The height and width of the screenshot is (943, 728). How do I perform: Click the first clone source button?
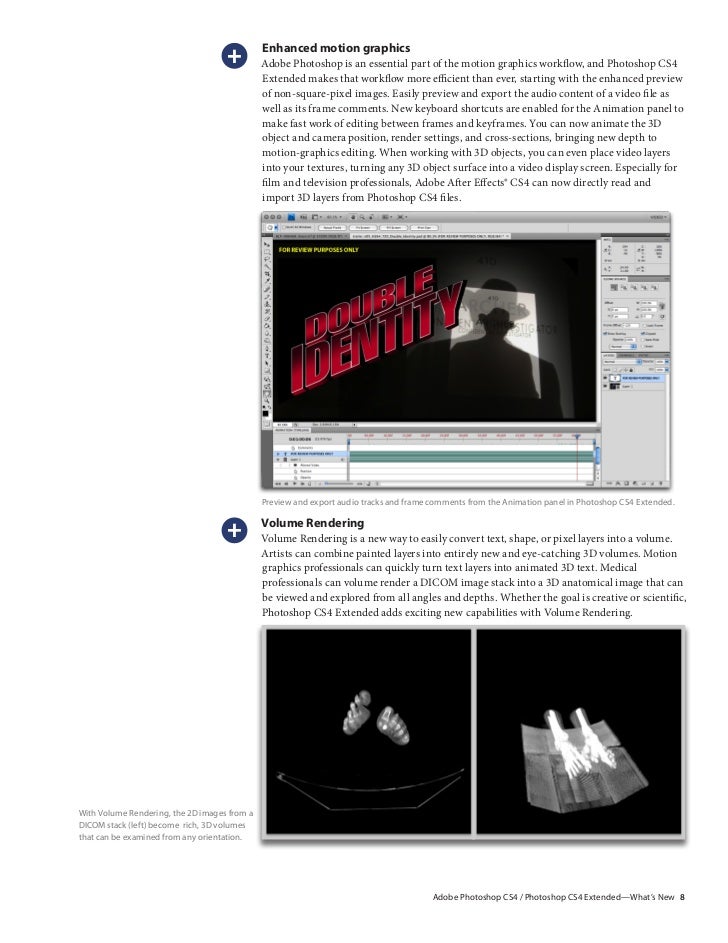pos(614,287)
